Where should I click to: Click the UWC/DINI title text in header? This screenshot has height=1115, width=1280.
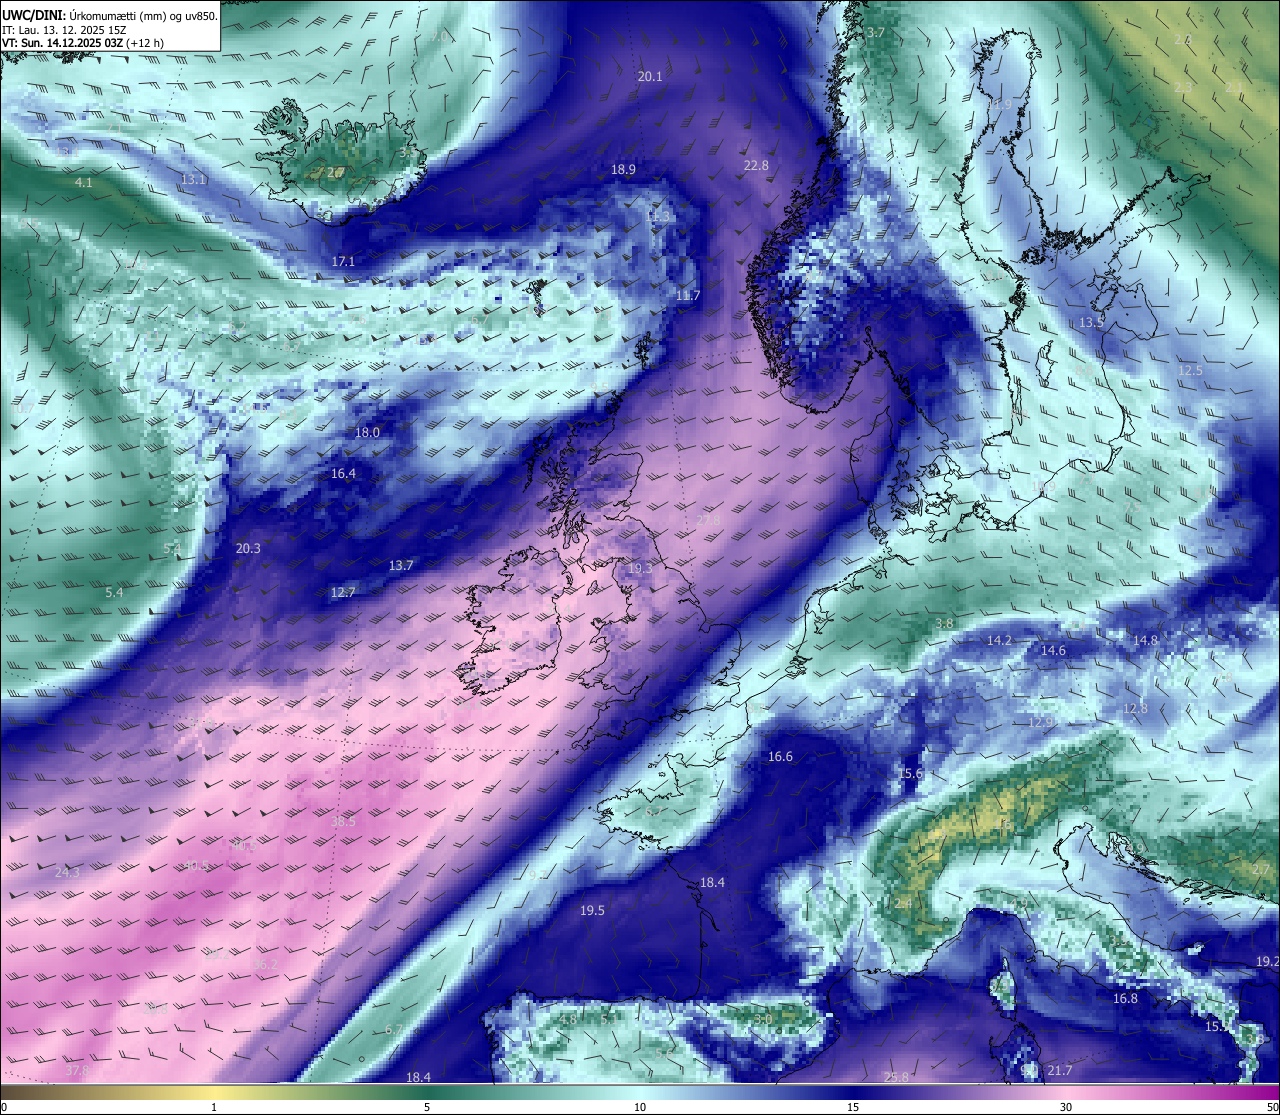[x=34, y=16]
